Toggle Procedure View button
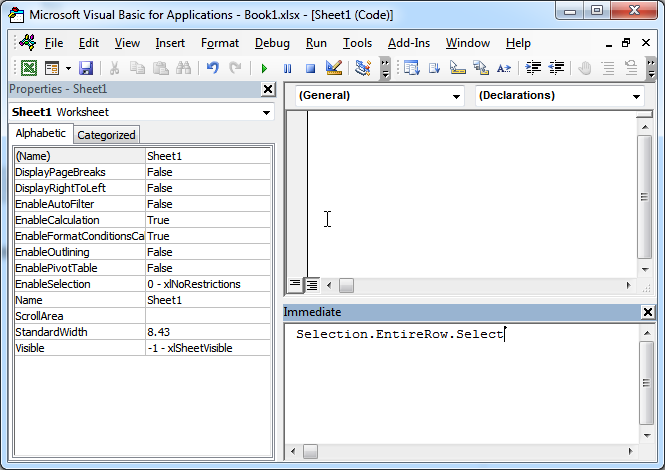The height and width of the screenshot is (470, 665). 295,285
